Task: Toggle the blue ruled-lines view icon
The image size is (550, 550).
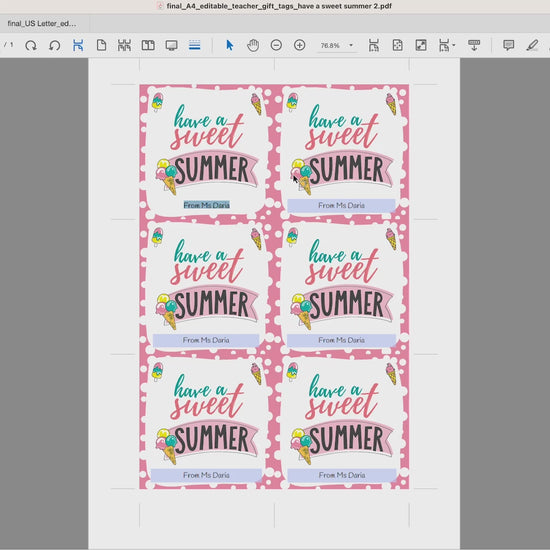Action: [195, 45]
